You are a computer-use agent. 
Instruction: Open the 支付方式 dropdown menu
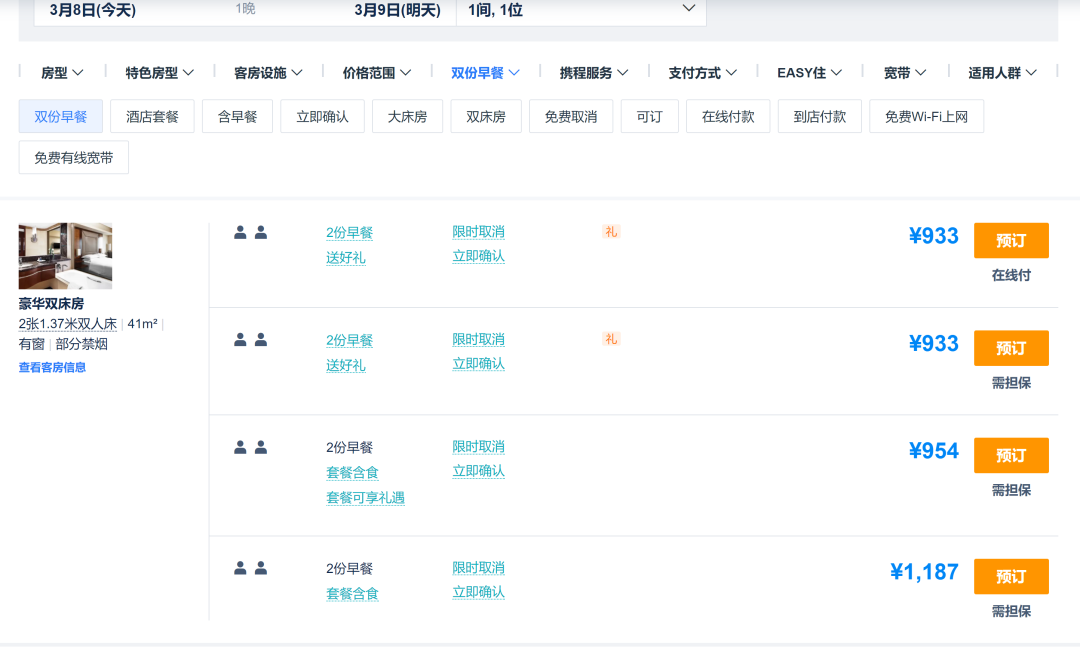(x=702, y=73)
